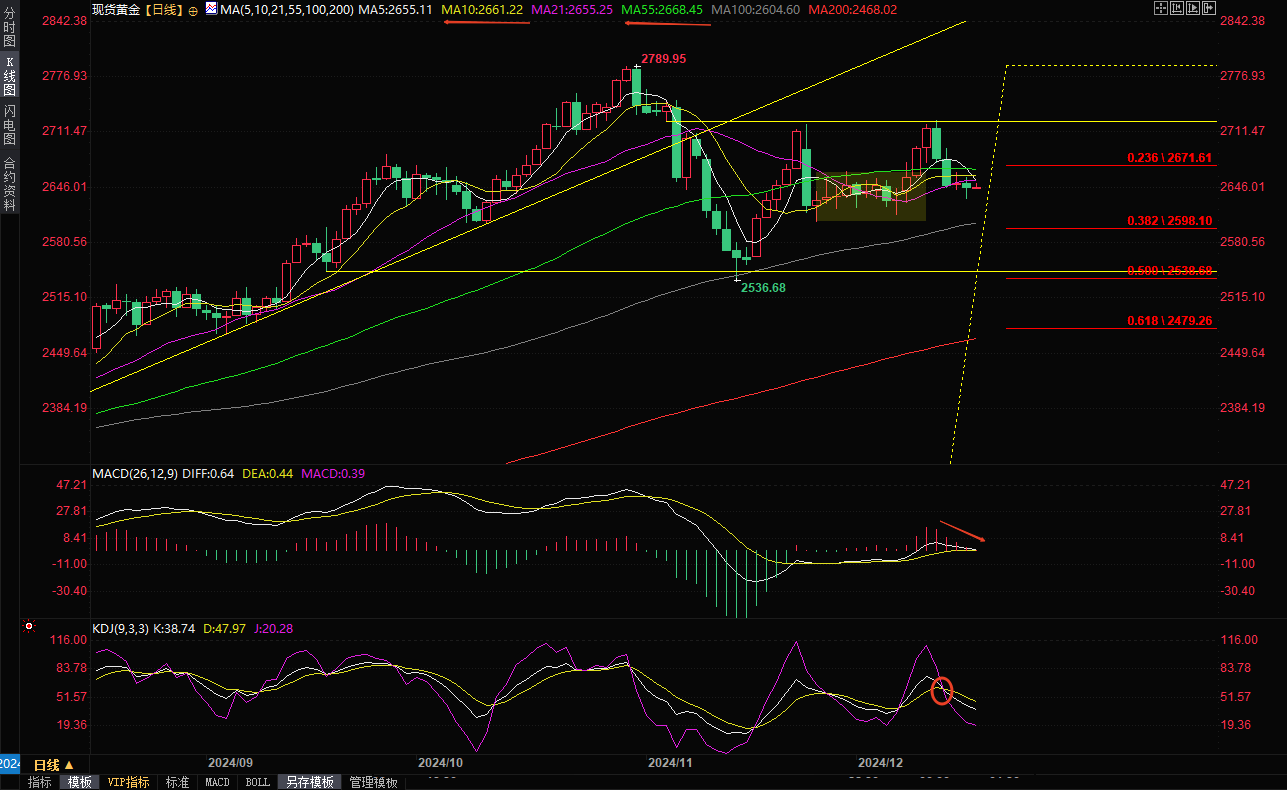1287x790 pixels.
Task: Click the MA21:2655.25 value
Action: (572, 9)
